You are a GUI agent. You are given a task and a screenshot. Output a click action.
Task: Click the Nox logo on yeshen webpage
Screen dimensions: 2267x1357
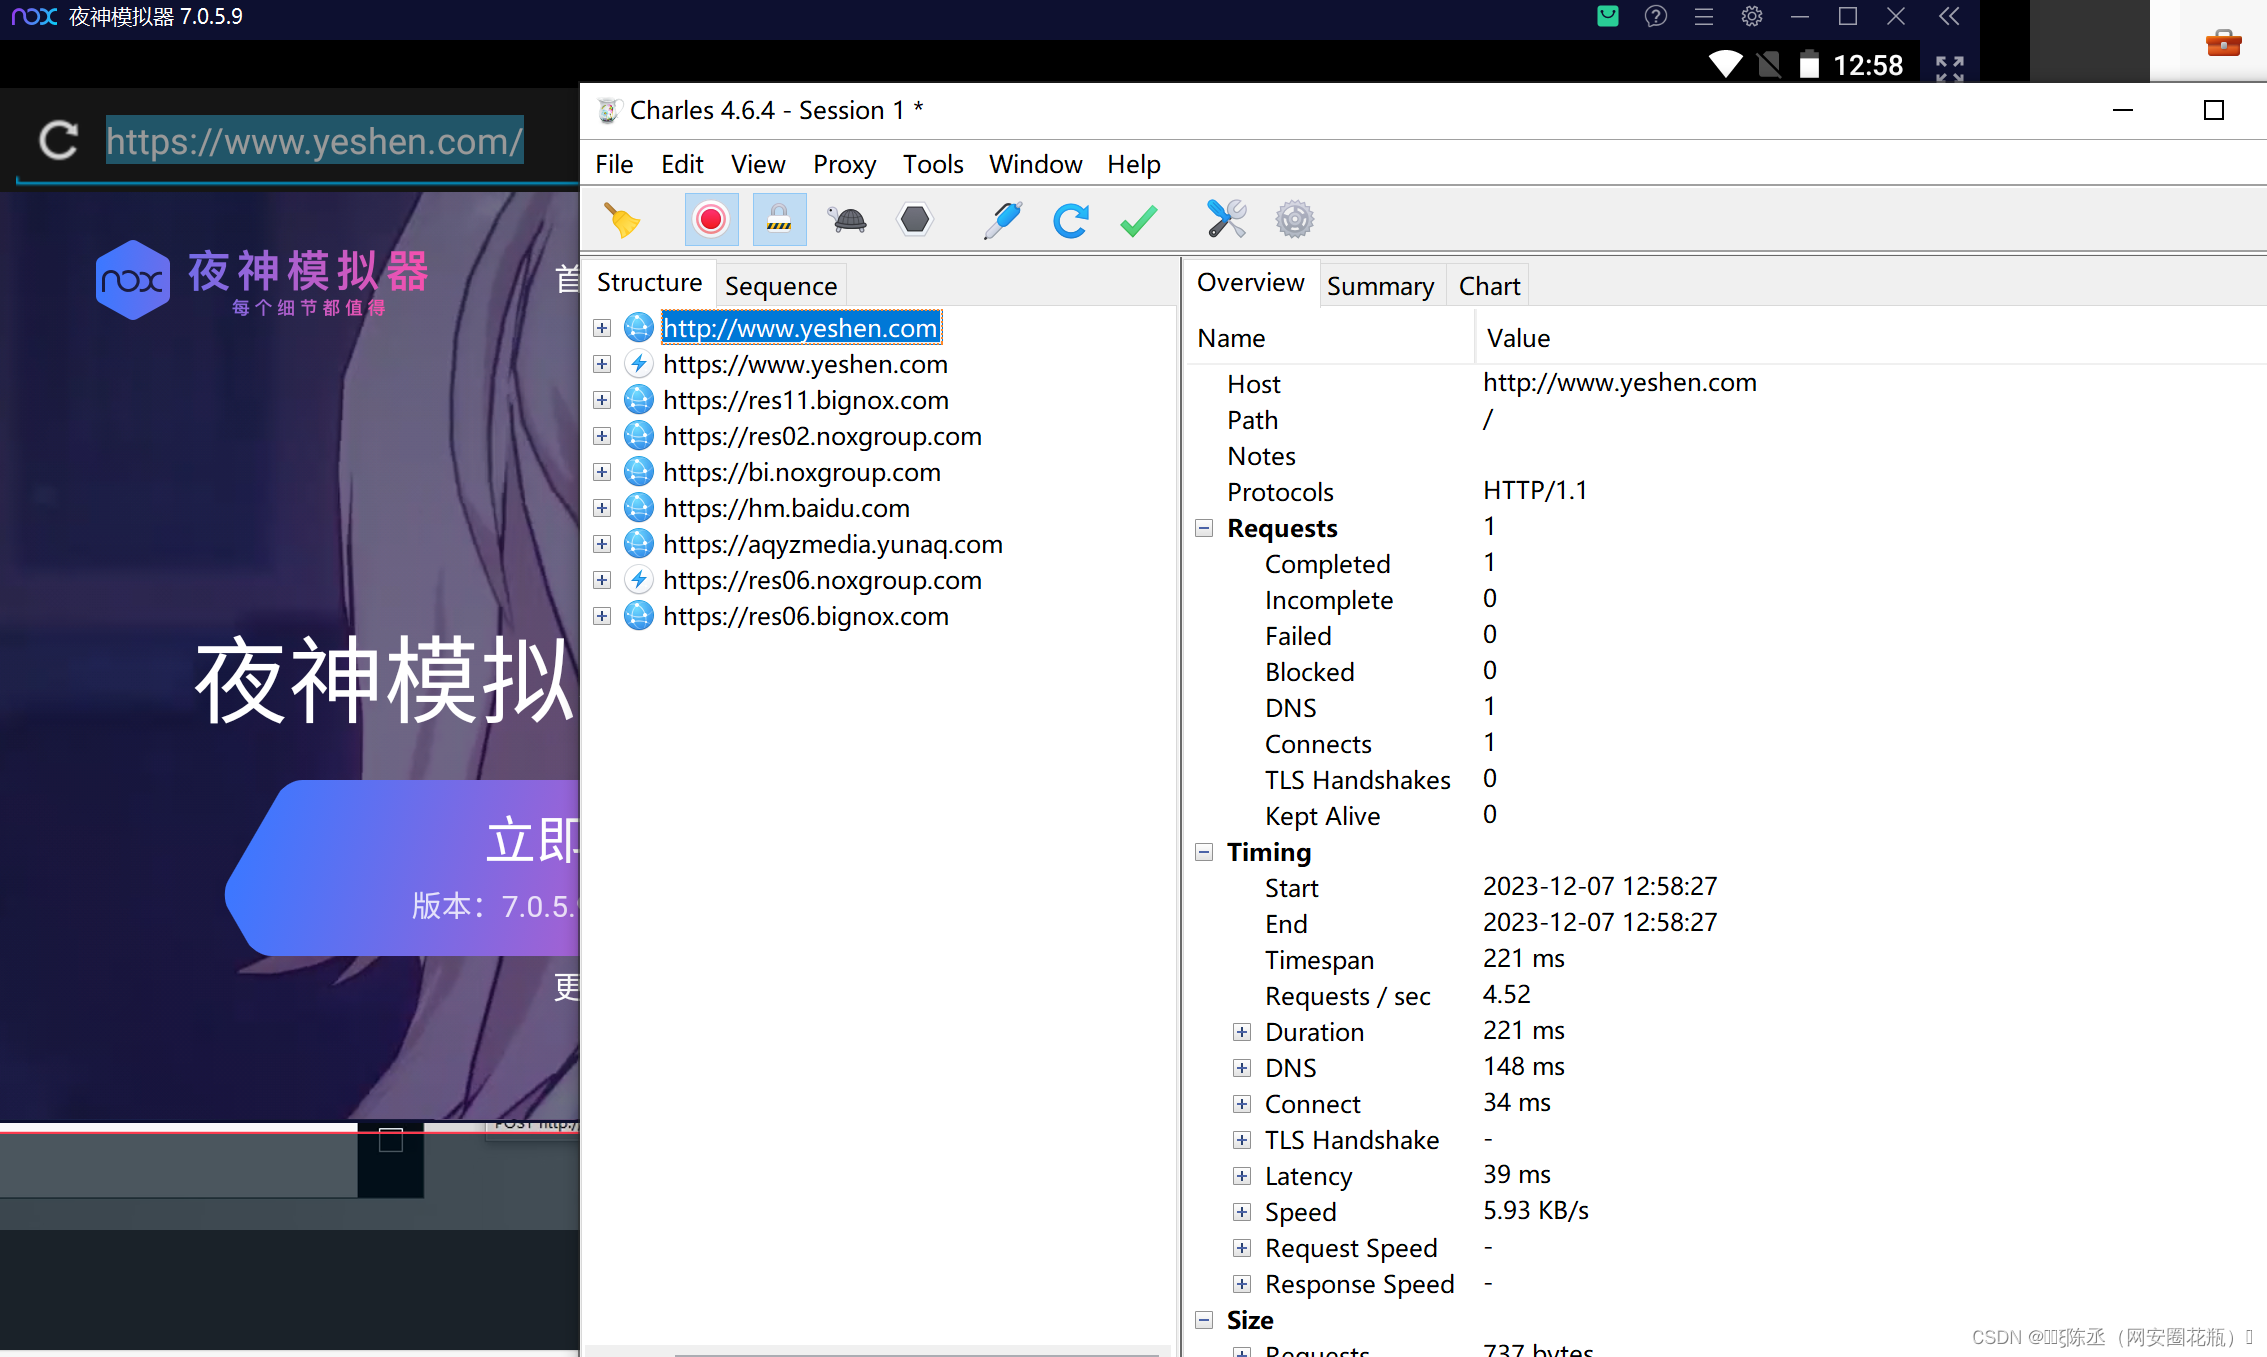tap(132, 280)
